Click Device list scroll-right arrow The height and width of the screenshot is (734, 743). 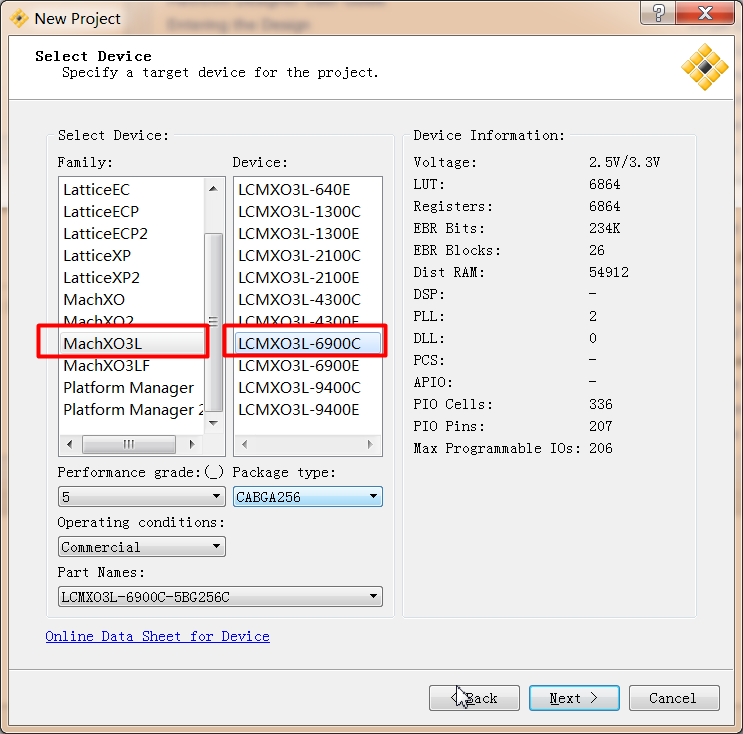(x=370, y=444)
